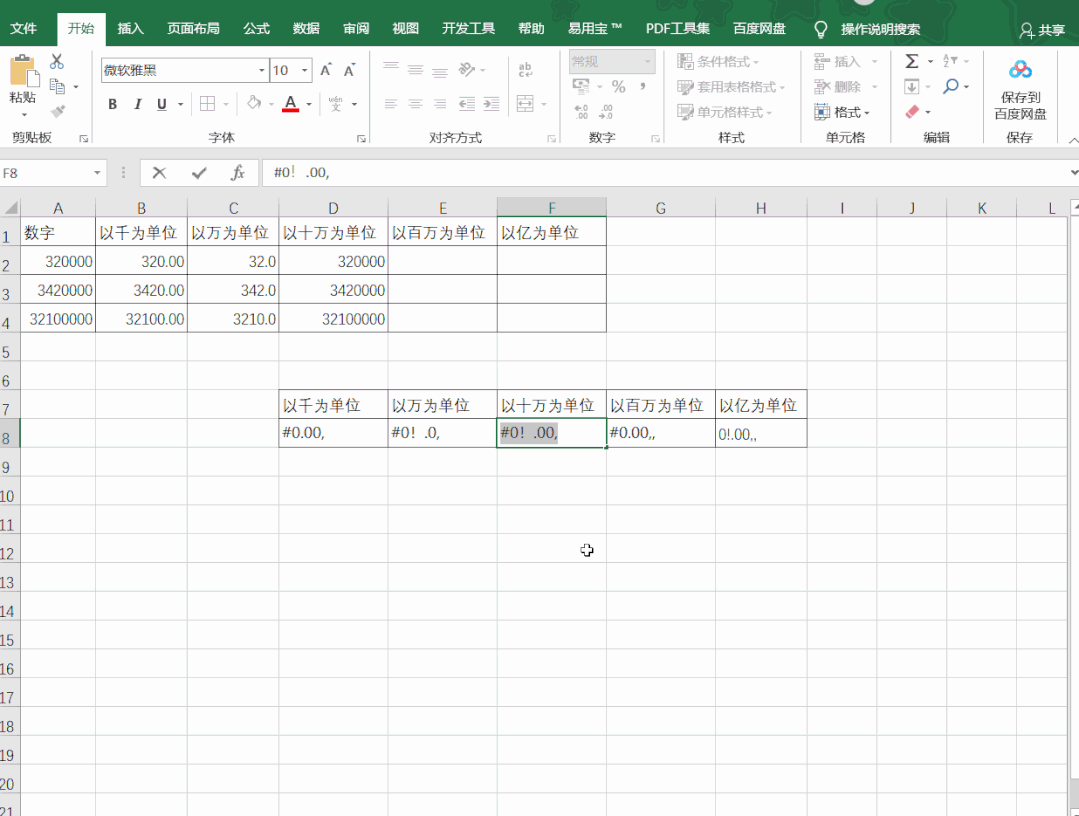Click the Insert Function fx icon
This screenshot has height=816, width=1079.
(x=238, y=173)
